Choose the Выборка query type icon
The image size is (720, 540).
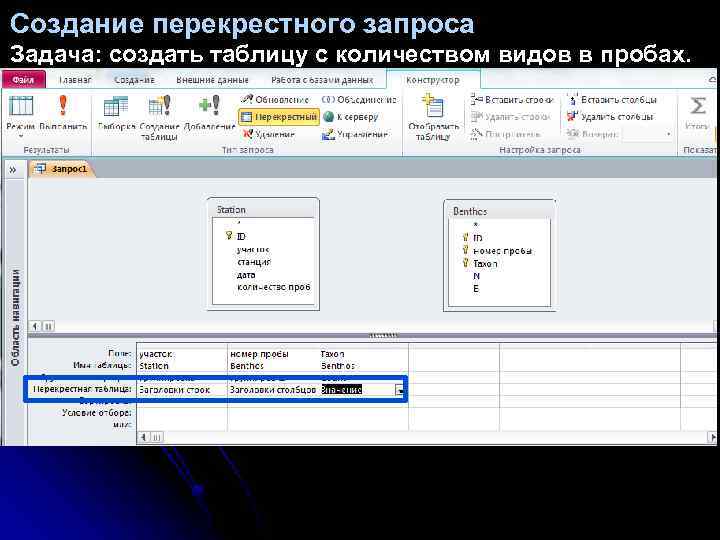pos(116,106)
